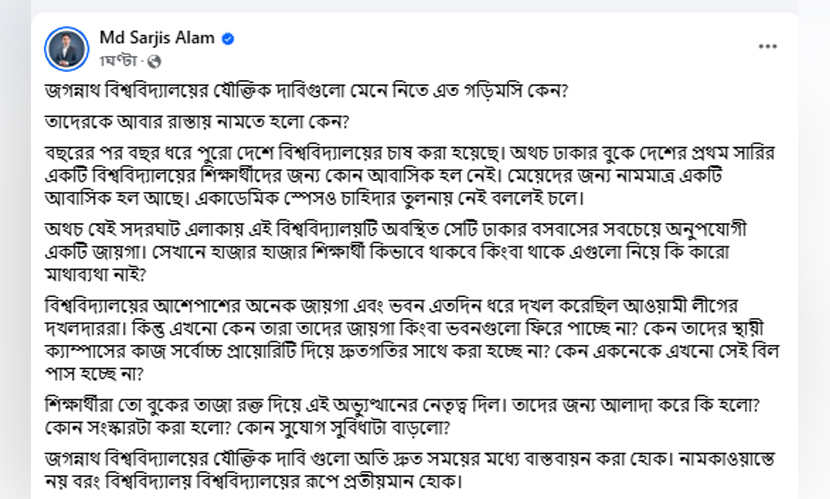The image size is (830, 499).
Task: Click the line beginning "আবাসিক হল আছে"
Action: 314,198
